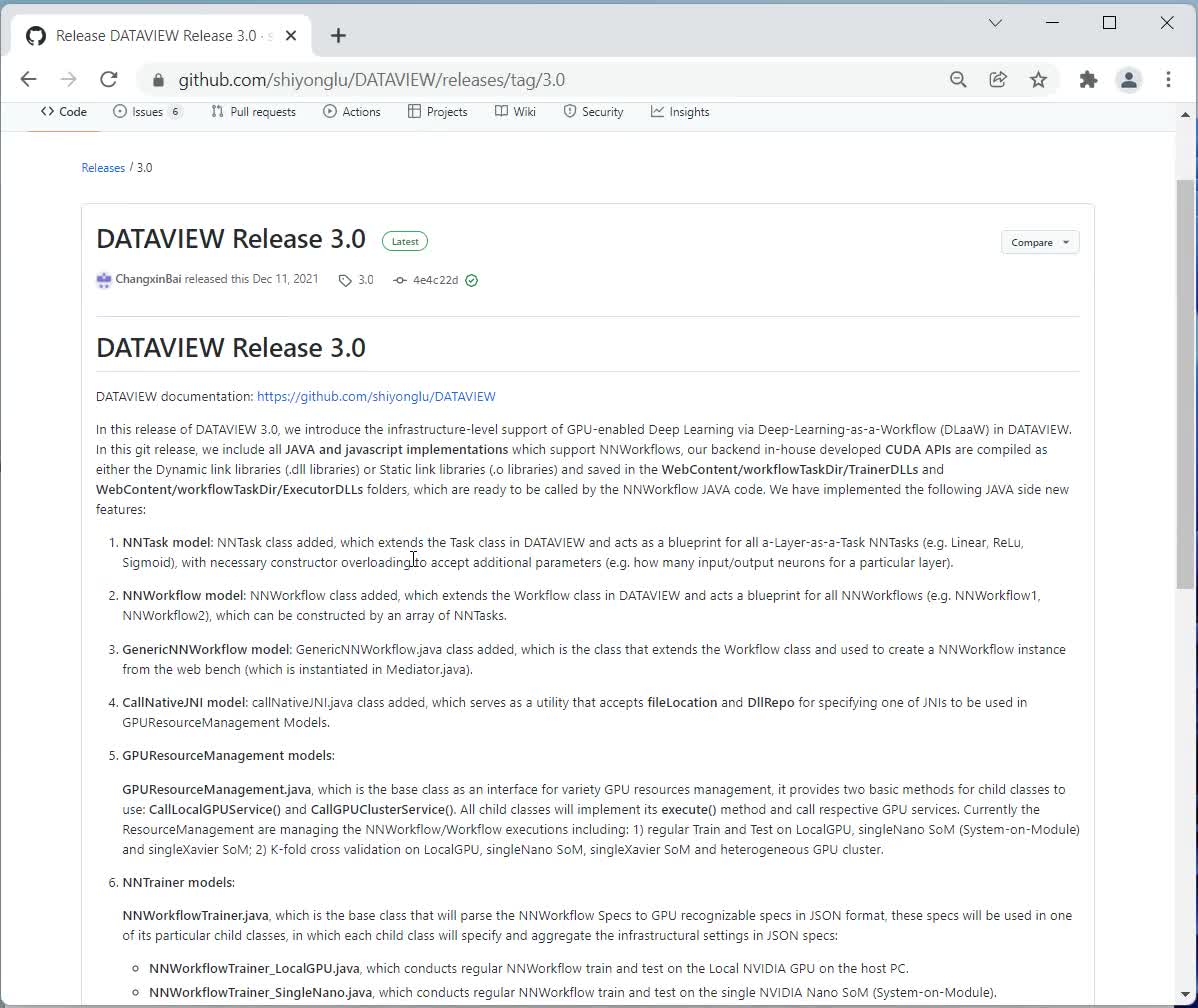1198x1008 pixels.
Task: Go forward in browser history
Action: (x=68, y=79)
